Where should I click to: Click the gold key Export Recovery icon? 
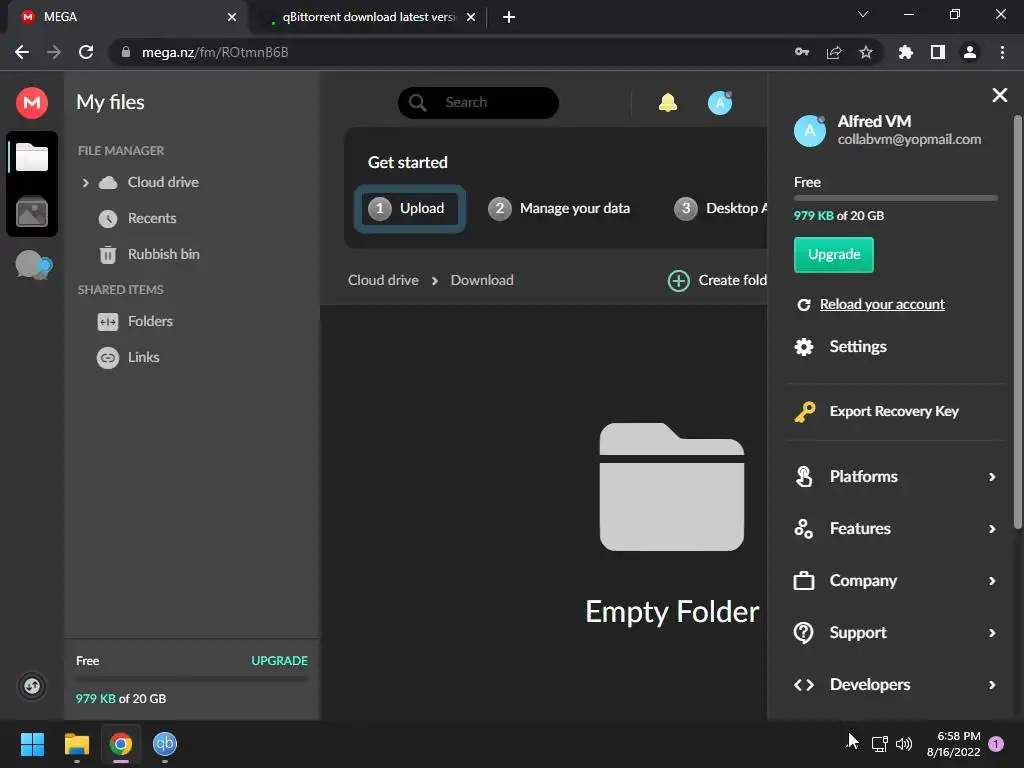[805, 411]
